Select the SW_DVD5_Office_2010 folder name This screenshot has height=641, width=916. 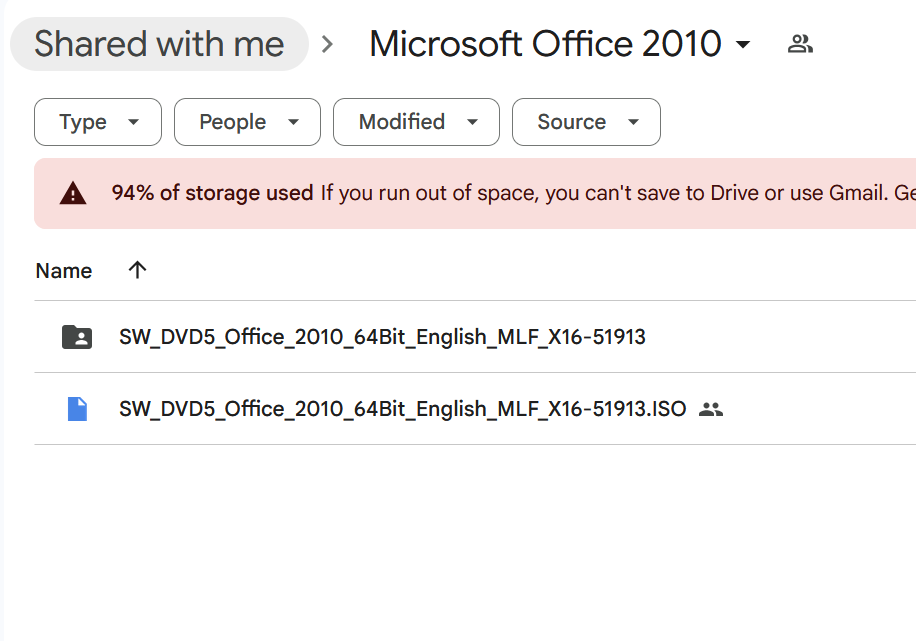pos(382,337)
